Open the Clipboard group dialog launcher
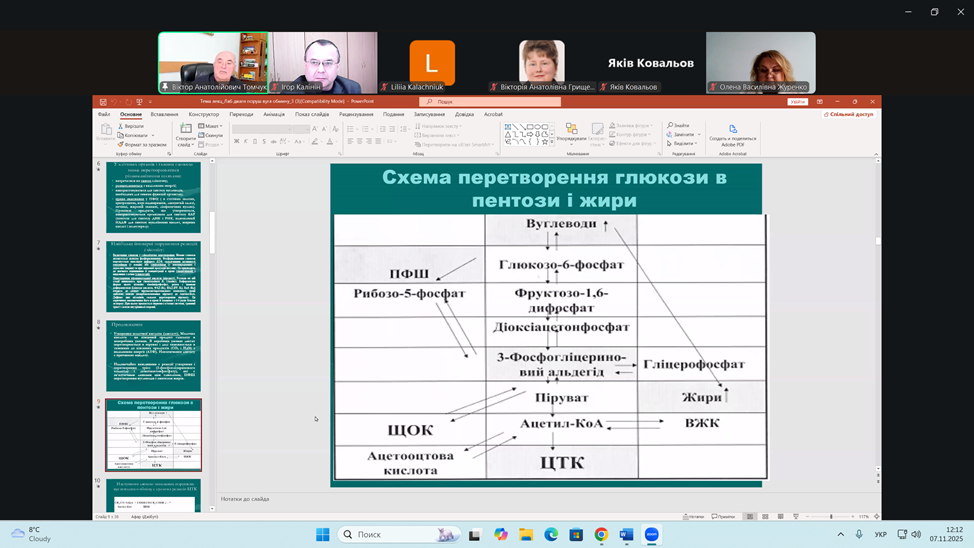The width and height of the screenshot is (974, 548). tap(169, 153)
